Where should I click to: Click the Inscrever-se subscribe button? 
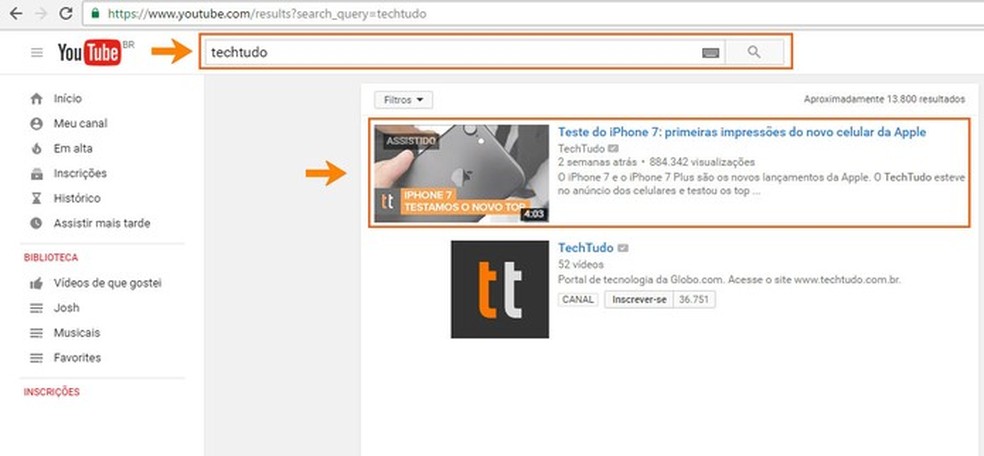(x=639, y=300)
